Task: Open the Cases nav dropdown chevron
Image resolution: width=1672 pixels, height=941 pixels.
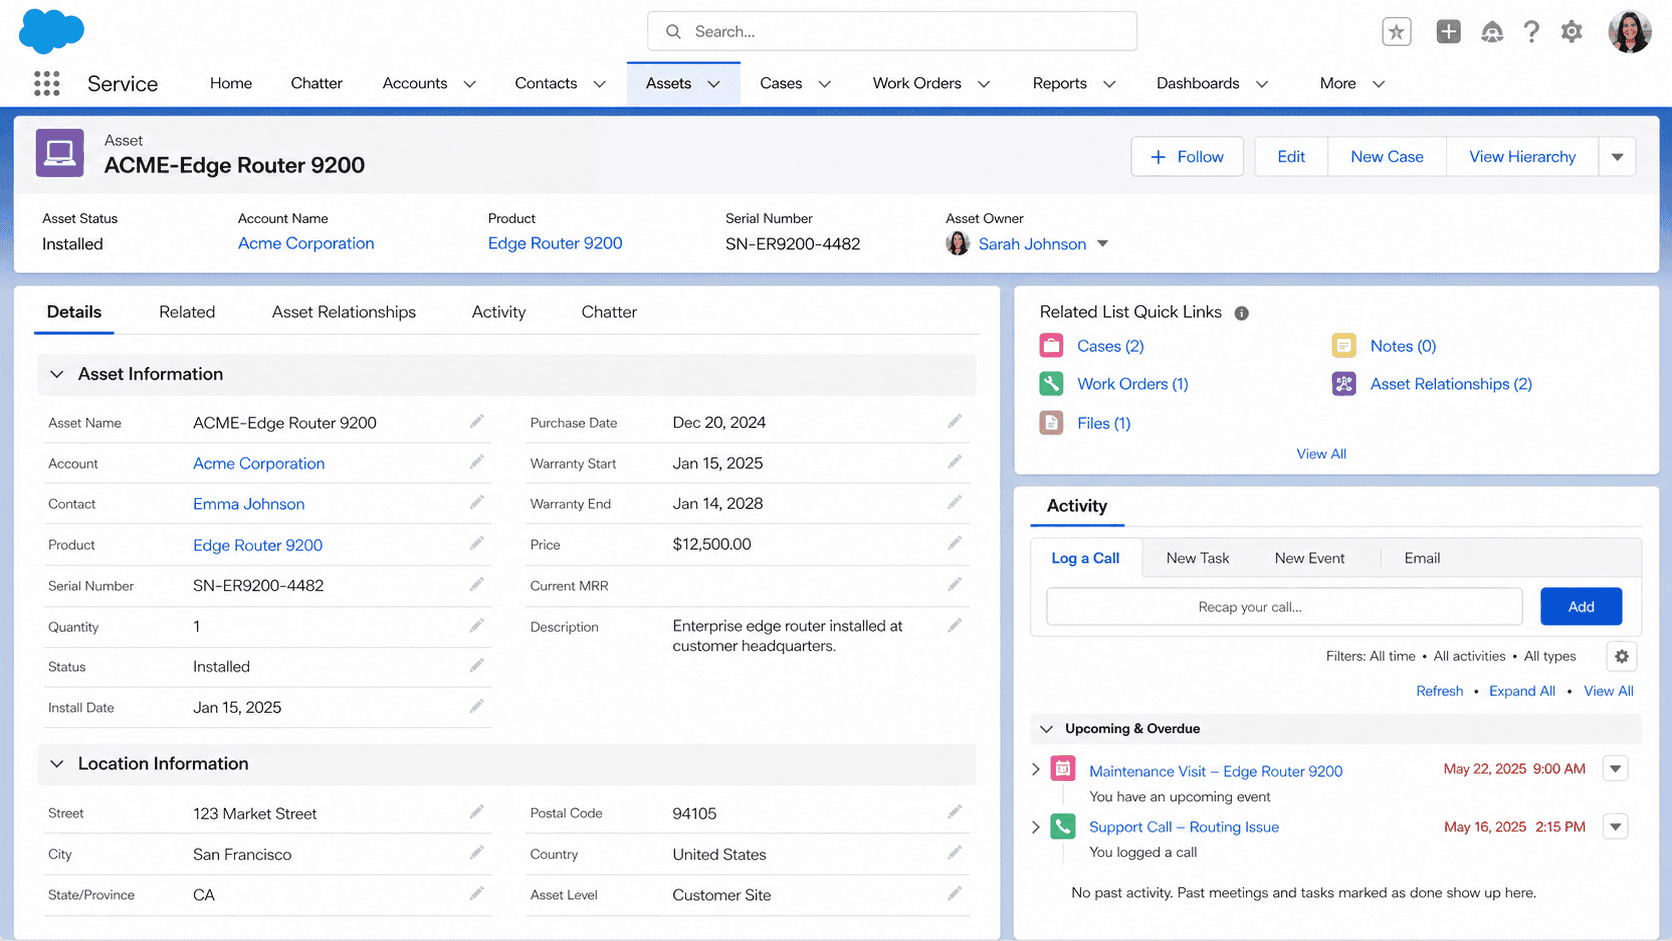Action: (825, 84)
